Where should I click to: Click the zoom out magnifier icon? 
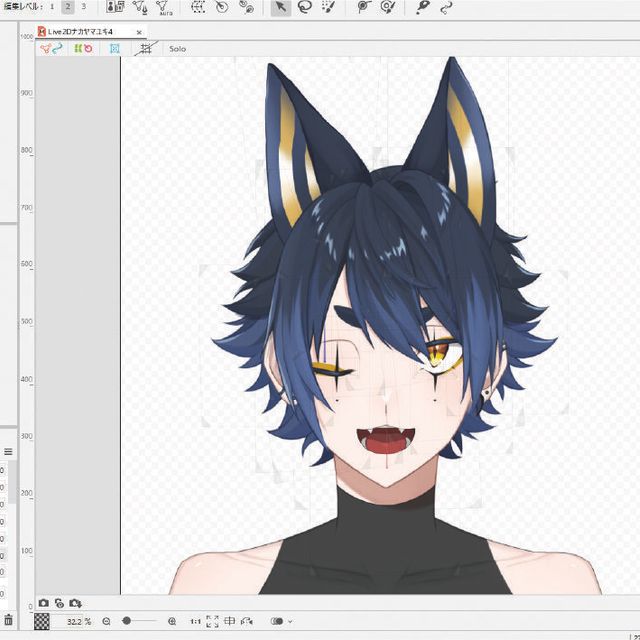(107, 621)
